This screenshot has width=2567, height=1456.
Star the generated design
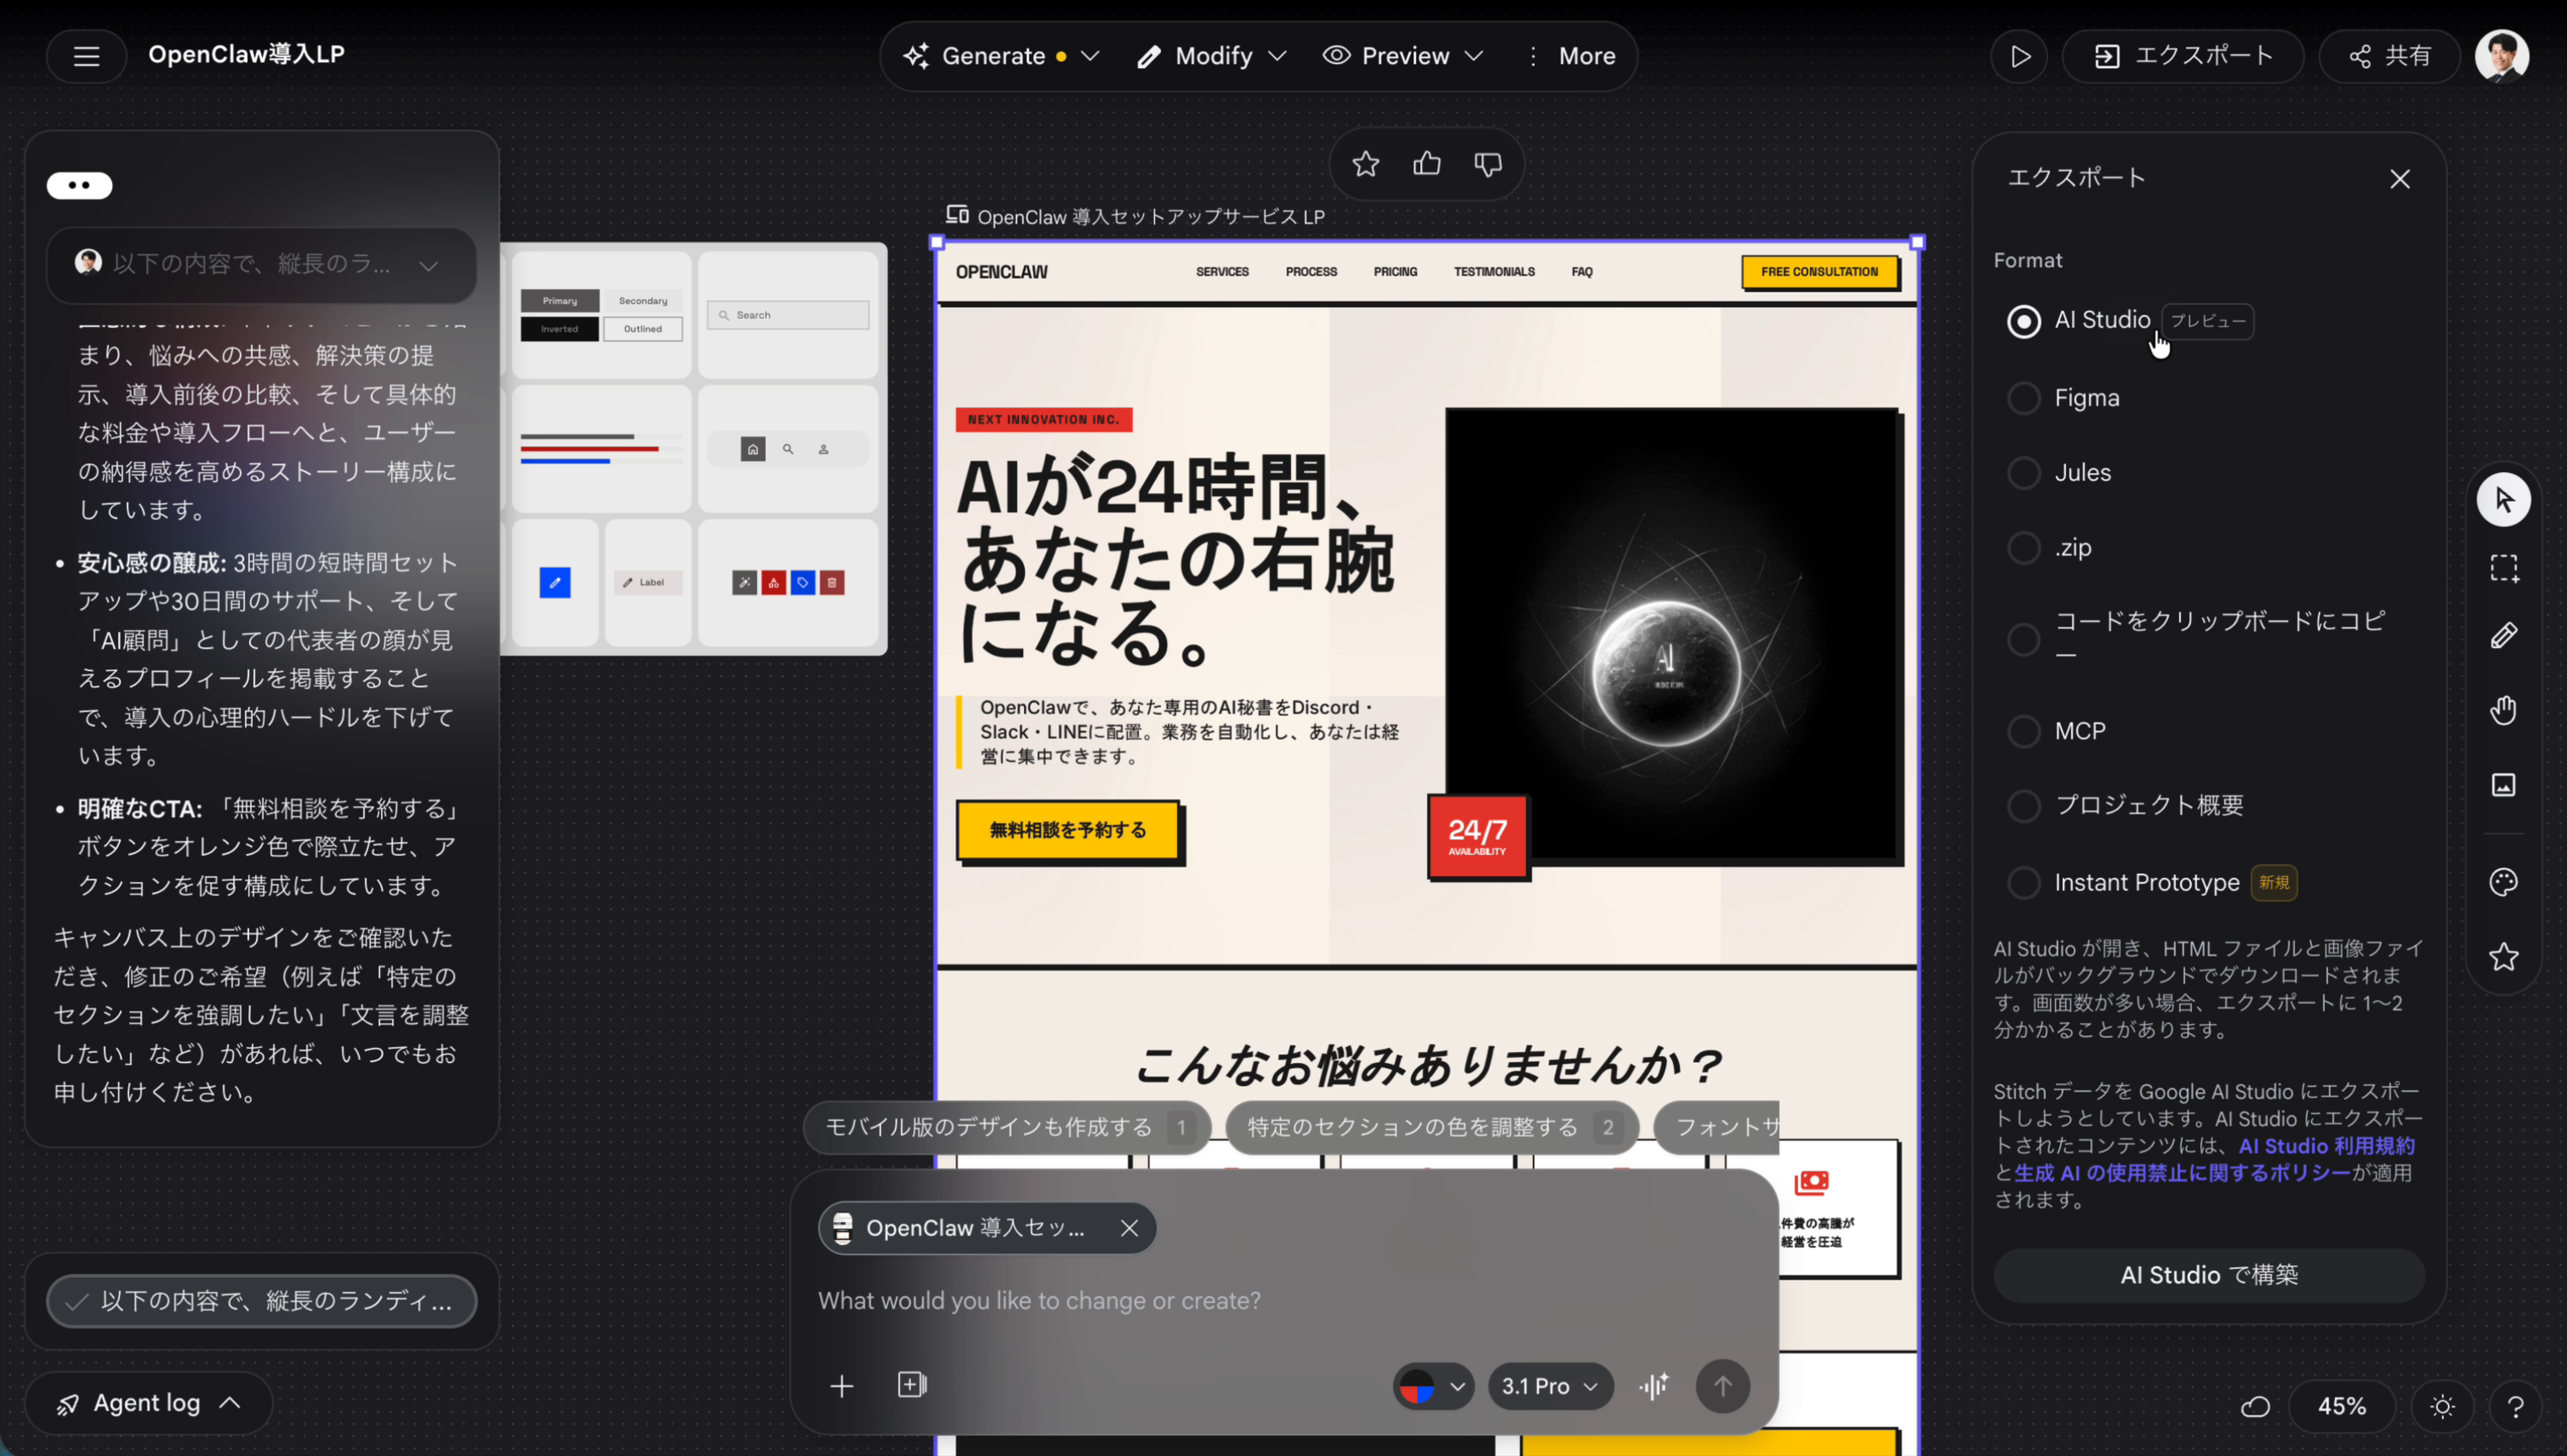coord(1366,163)
